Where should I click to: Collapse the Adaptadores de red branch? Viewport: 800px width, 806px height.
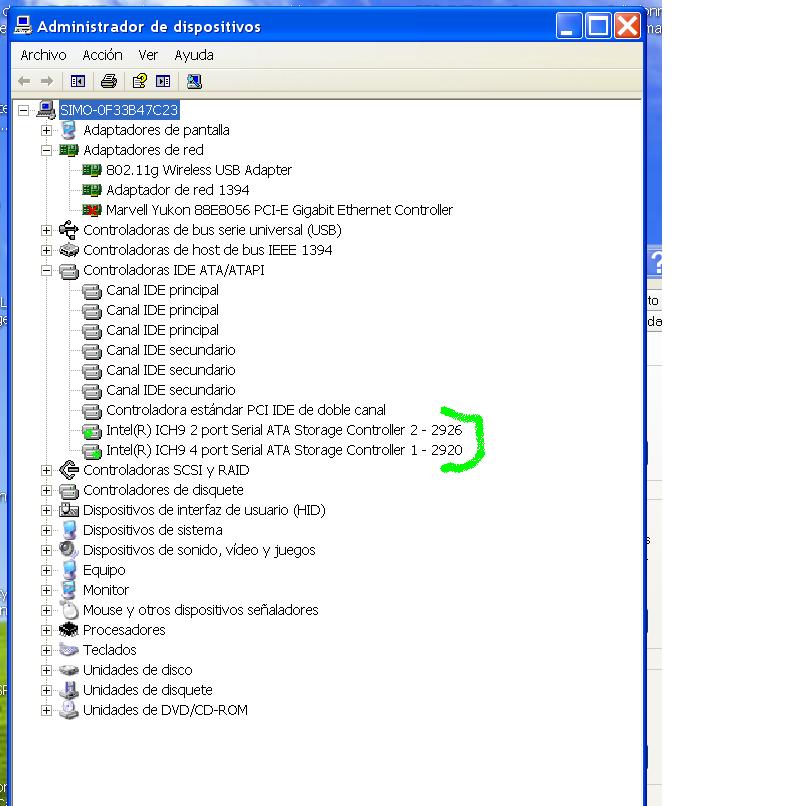(x=46, y=150)
